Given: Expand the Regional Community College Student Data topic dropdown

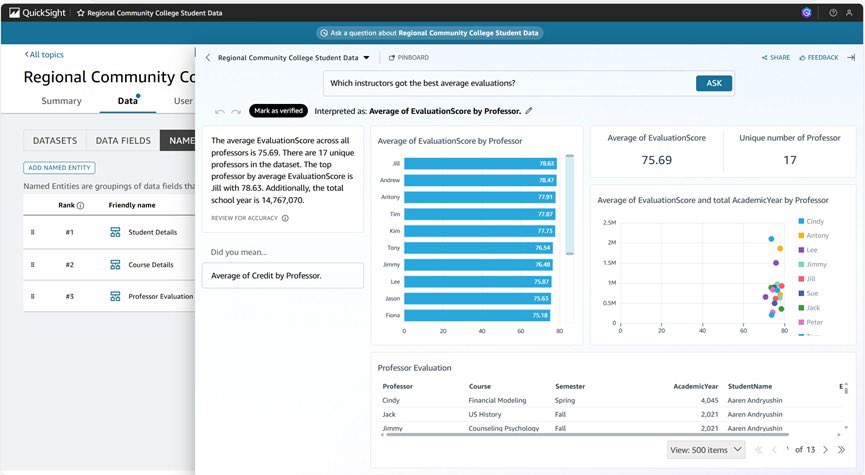Looking at the screenshot, I should coord(366,57).
